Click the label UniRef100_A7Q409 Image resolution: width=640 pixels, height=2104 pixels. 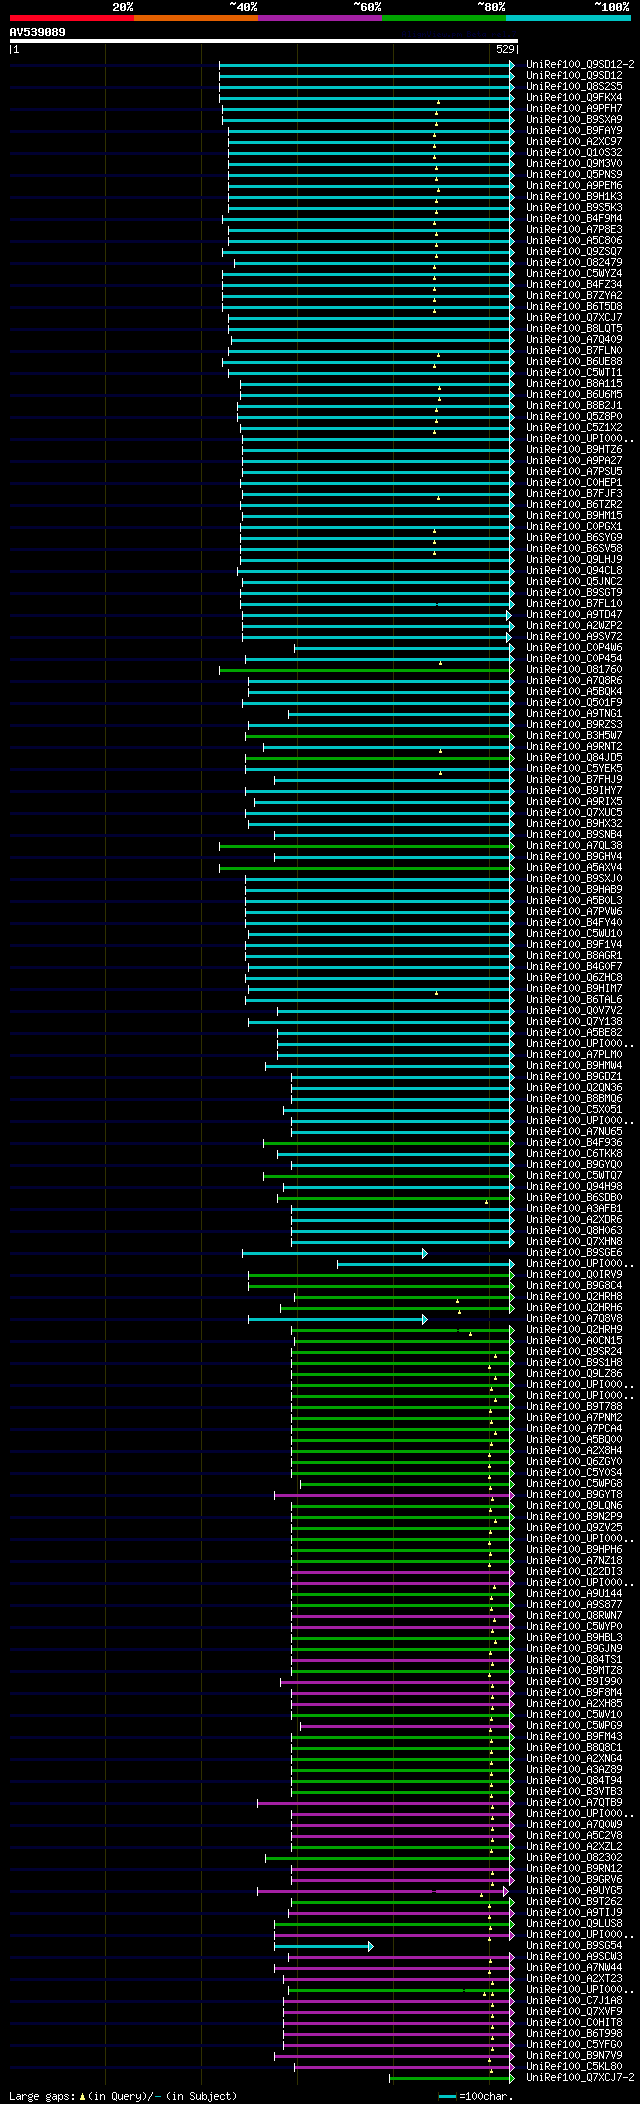[574, 340]
